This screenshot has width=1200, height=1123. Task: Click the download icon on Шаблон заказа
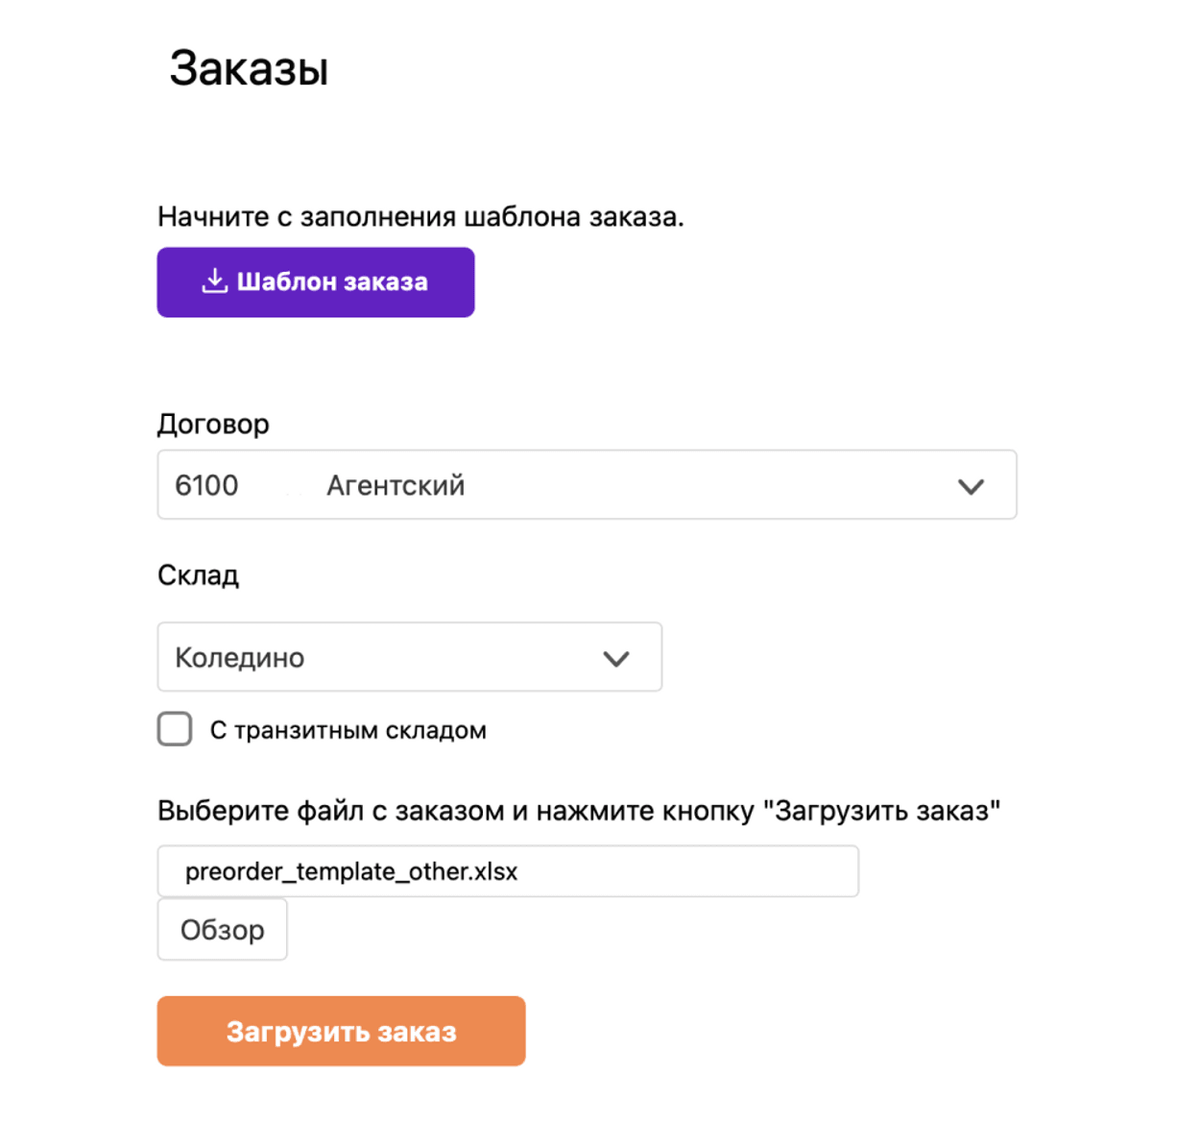(x=214, y=281)
